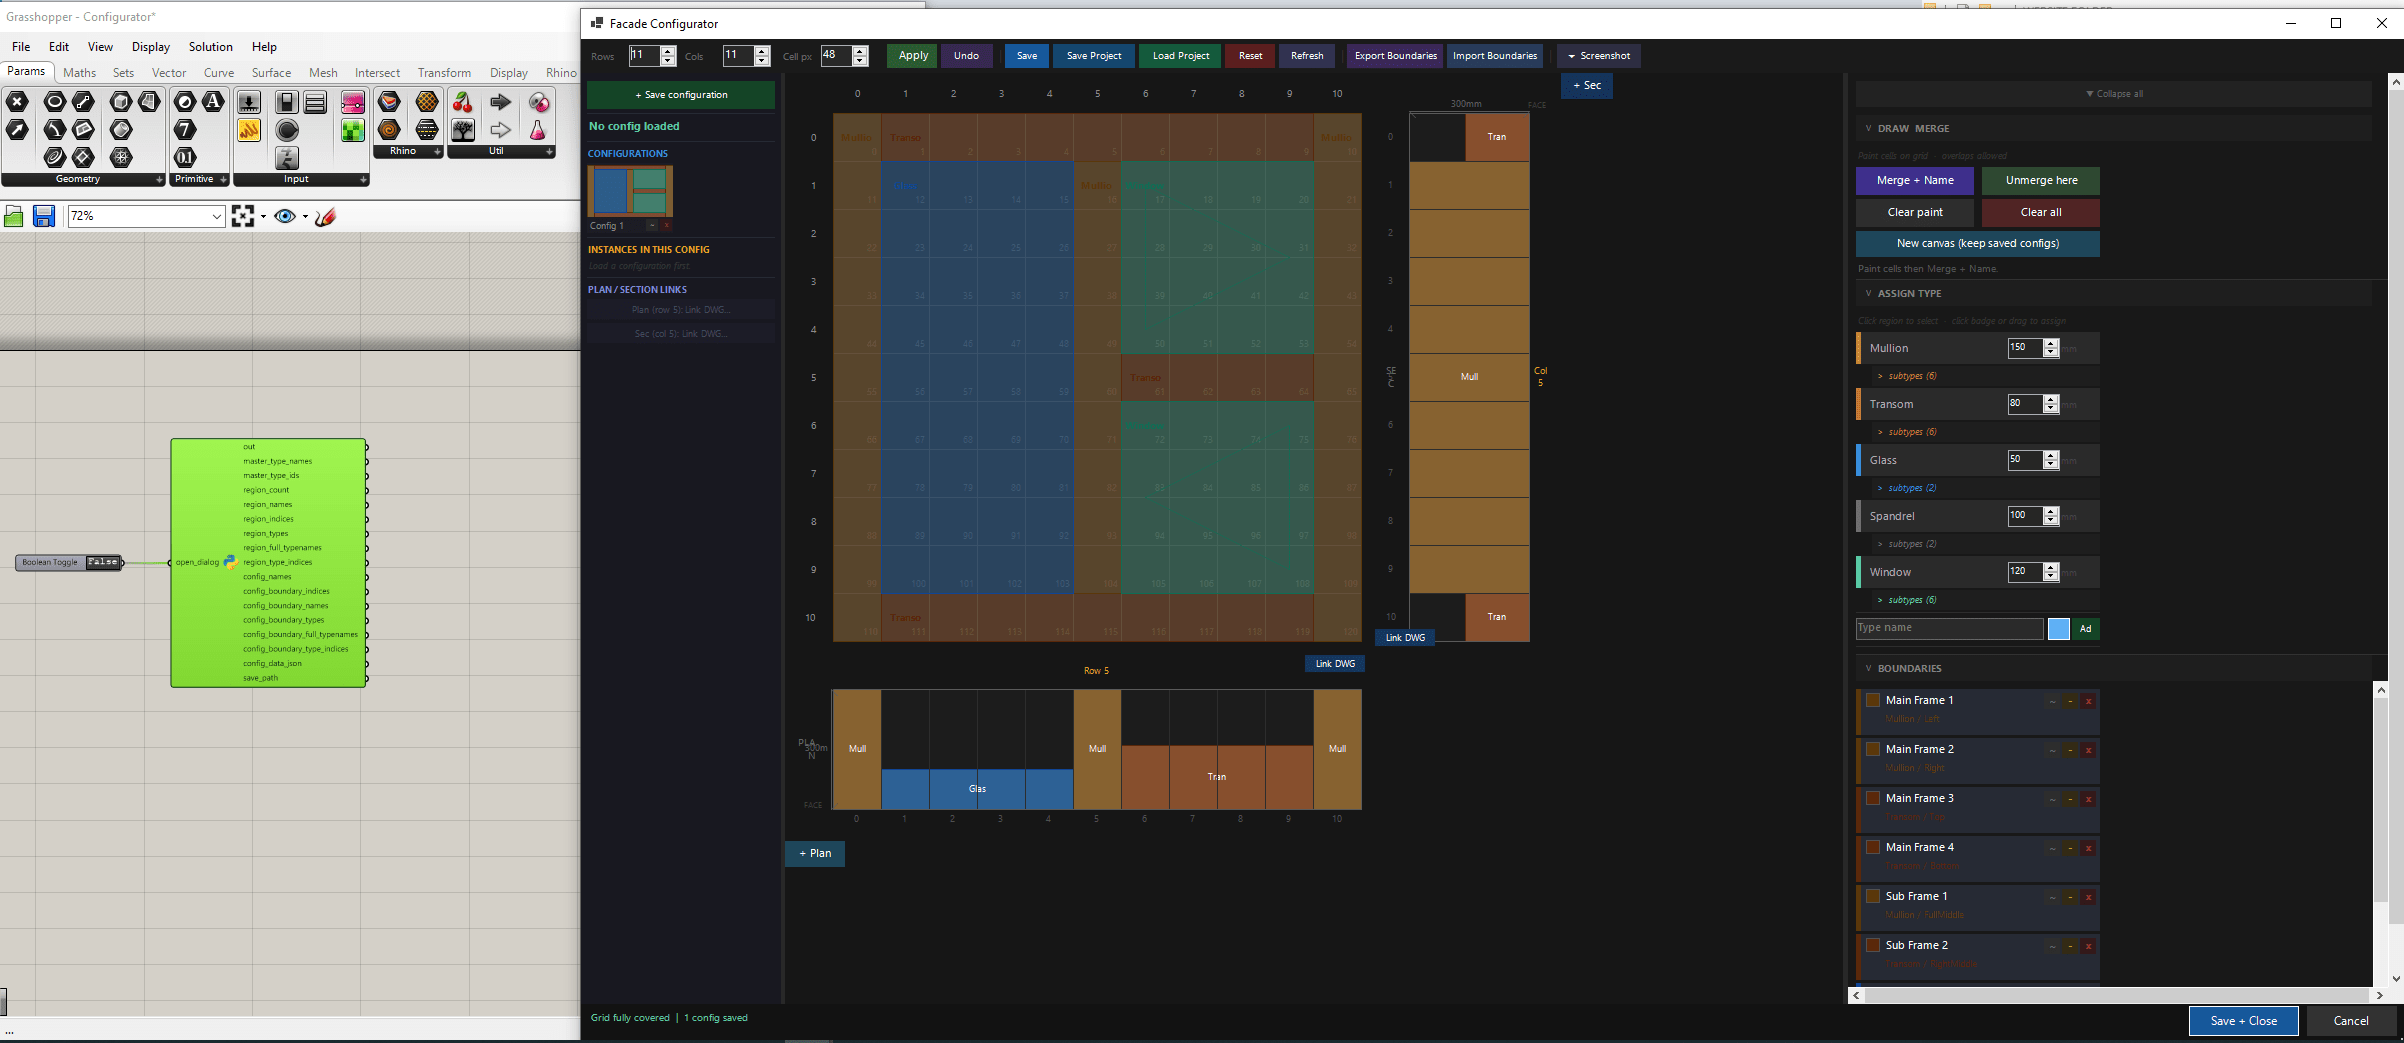Select the sketch pencil tool in Grasshopper
2404x1043 pixels.
coord(325,216)
